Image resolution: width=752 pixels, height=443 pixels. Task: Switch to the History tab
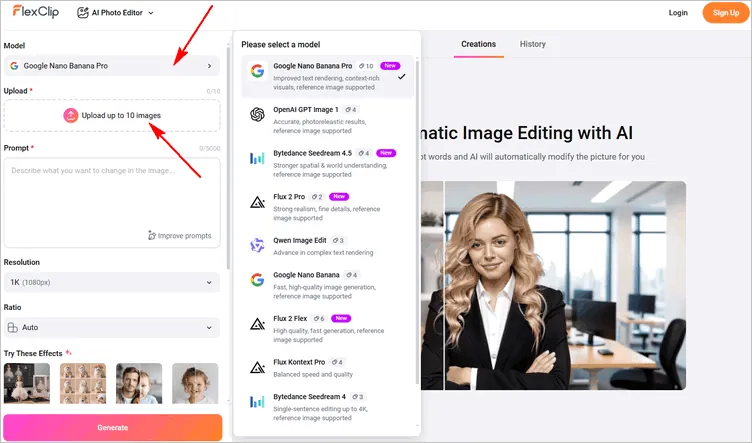pos(532,44)
